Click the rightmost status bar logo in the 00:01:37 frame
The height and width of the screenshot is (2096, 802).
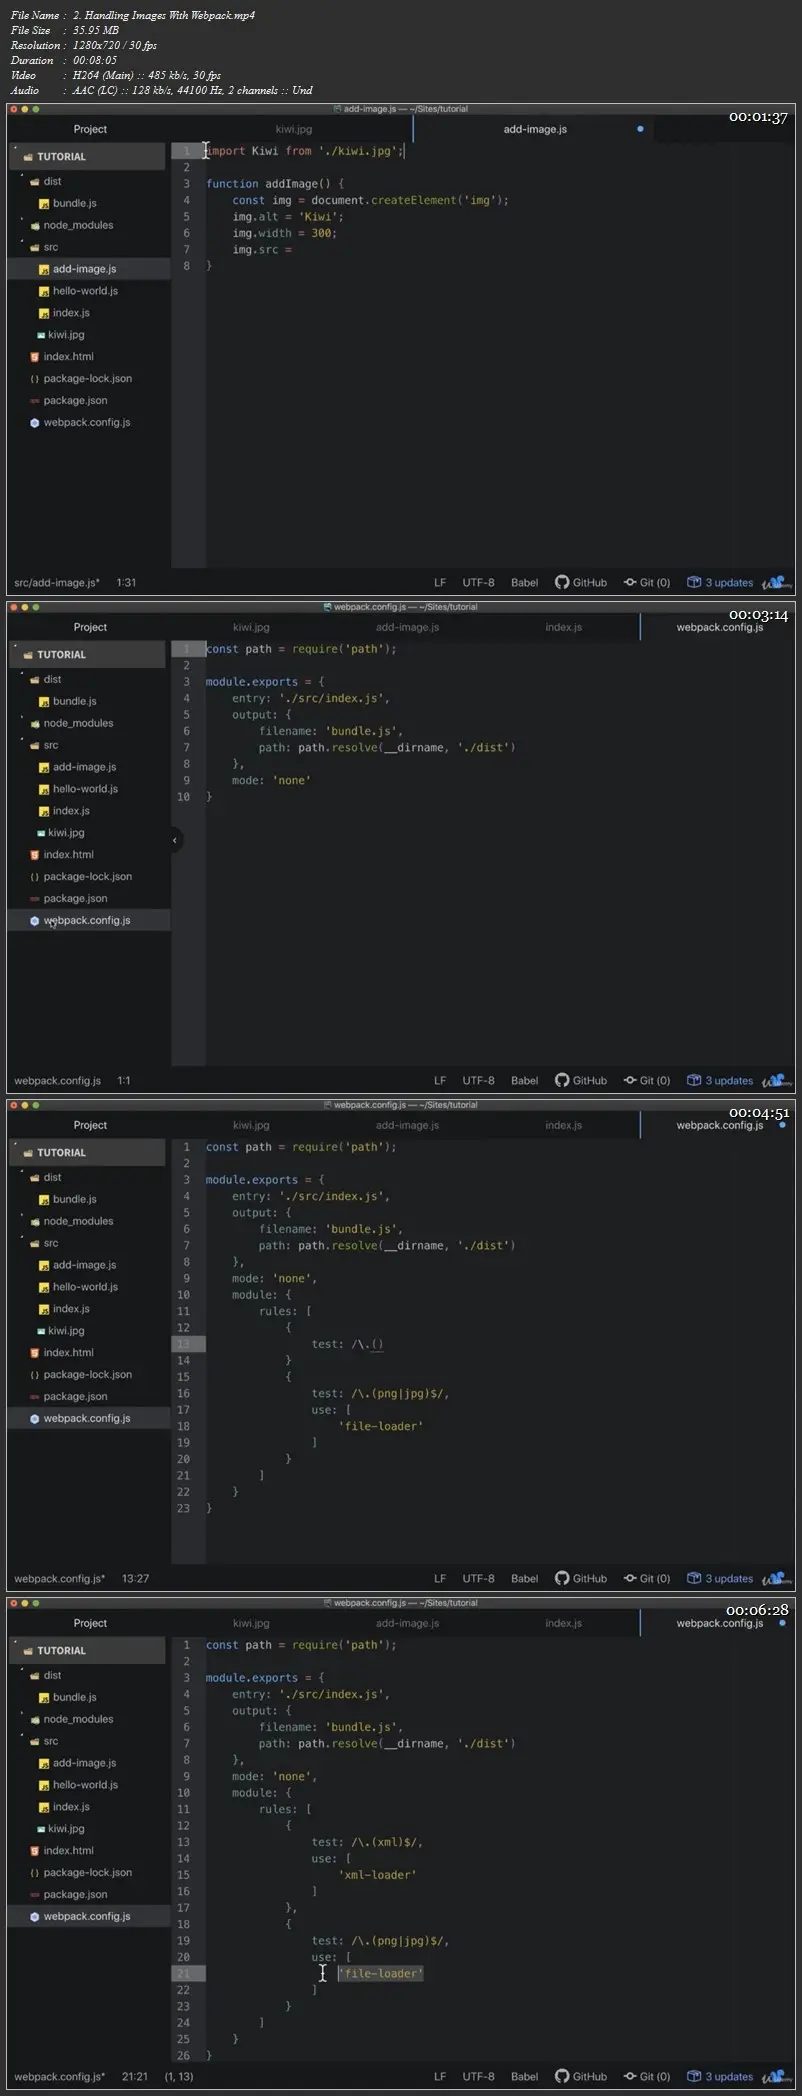pos(777,582)
